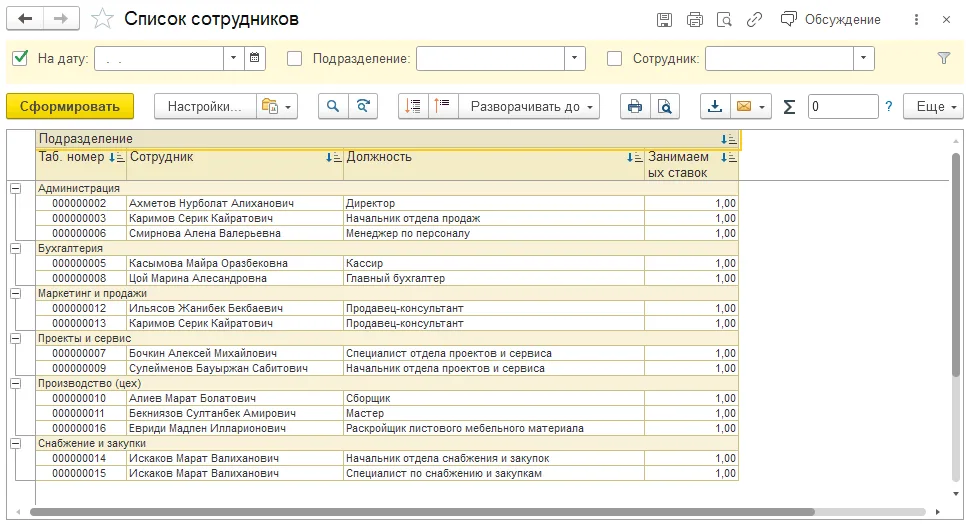This screenshot has height=529, width=966.
Task: Select the Главный бухгалтер cell
Action: [x=493, y=278]
